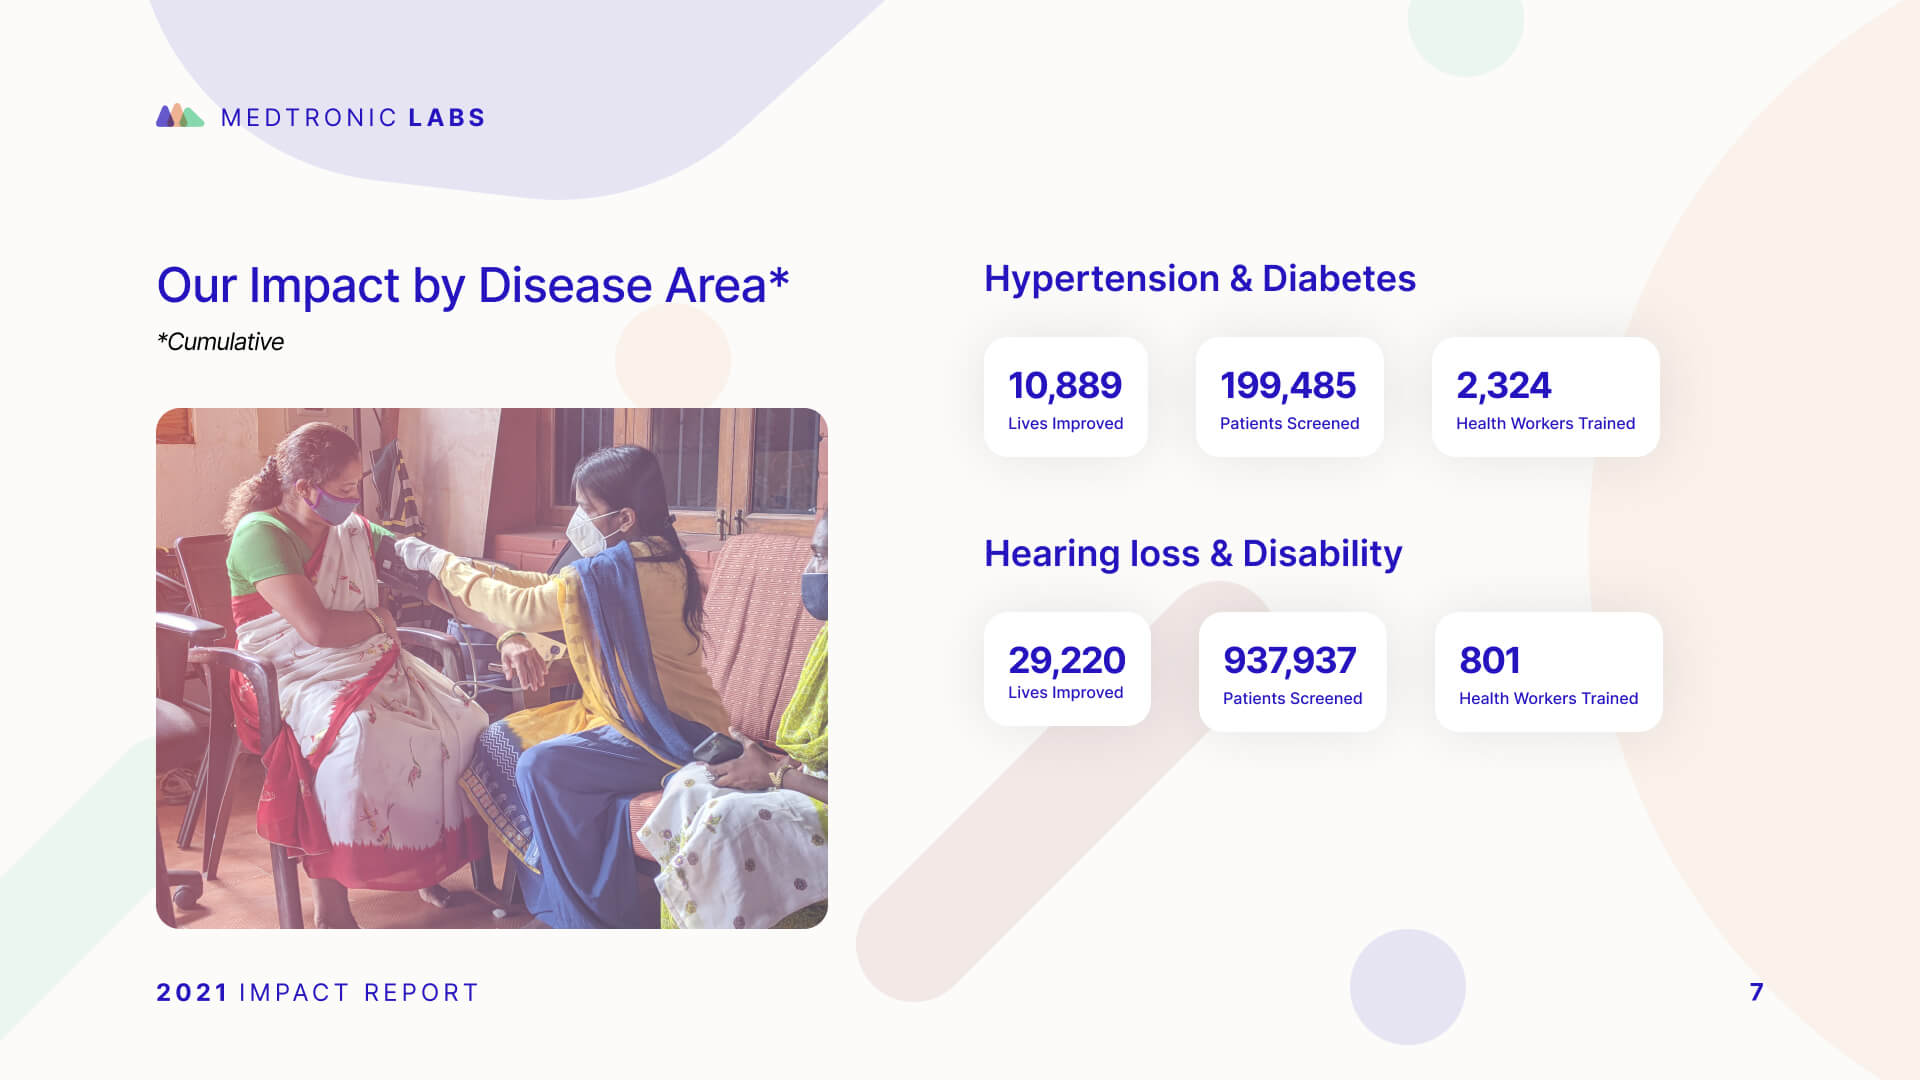This screenshot has width=1920, height=1080.
Task: Click the lavender circle near the bottom
Action: [x=1408, y=987]
